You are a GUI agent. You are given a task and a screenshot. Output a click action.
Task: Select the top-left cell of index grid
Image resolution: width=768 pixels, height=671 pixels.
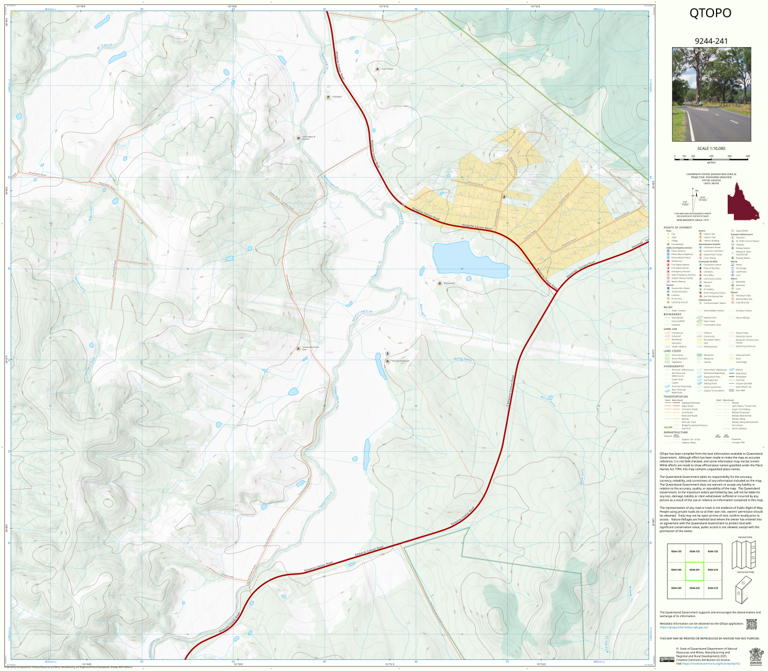click(676, 552)
